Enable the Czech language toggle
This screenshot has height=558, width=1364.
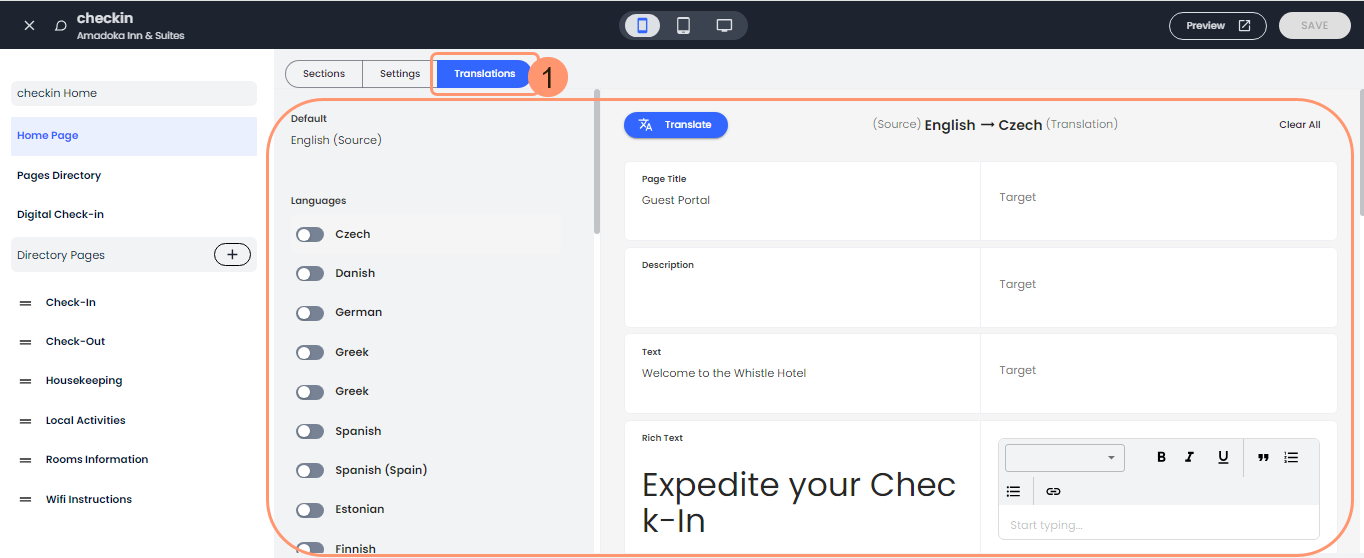tap(310, 234)
